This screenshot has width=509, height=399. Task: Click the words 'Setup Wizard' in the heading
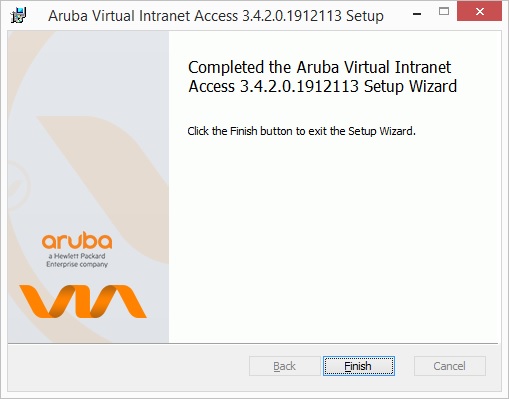tap(410, 86)
